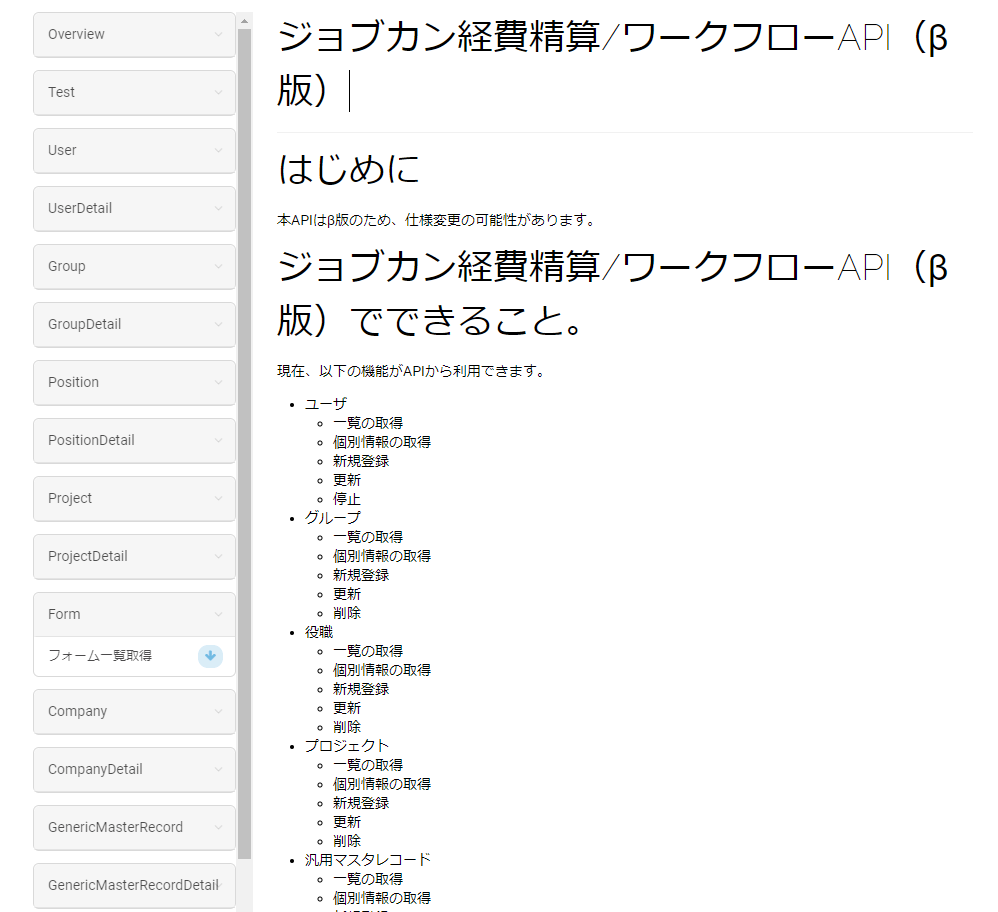
Task: Open the Position sidebar item
Action: coord(134,382)
